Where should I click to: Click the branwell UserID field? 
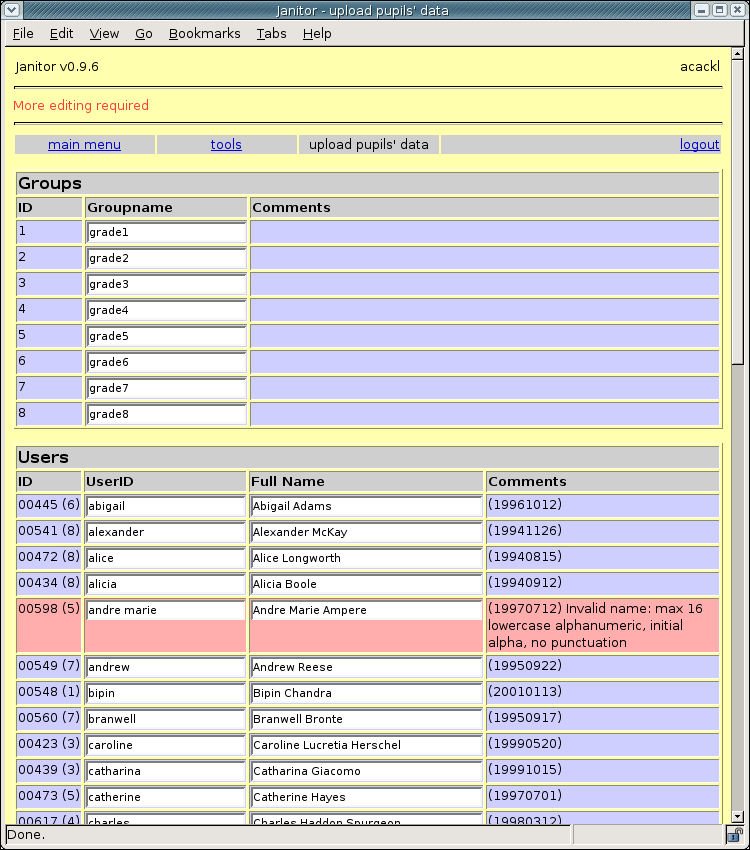(x=166, y=719)
